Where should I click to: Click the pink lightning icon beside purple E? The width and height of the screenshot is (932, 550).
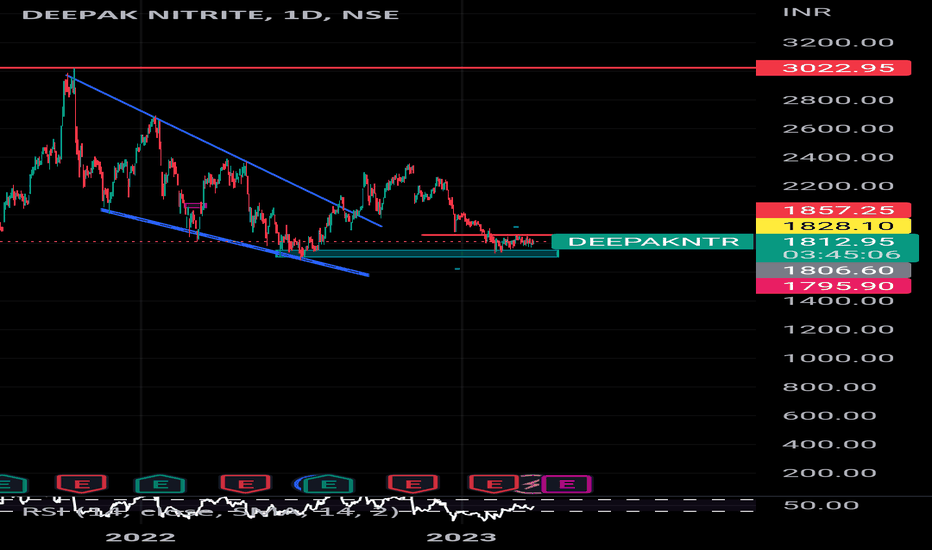coord(530,484)
